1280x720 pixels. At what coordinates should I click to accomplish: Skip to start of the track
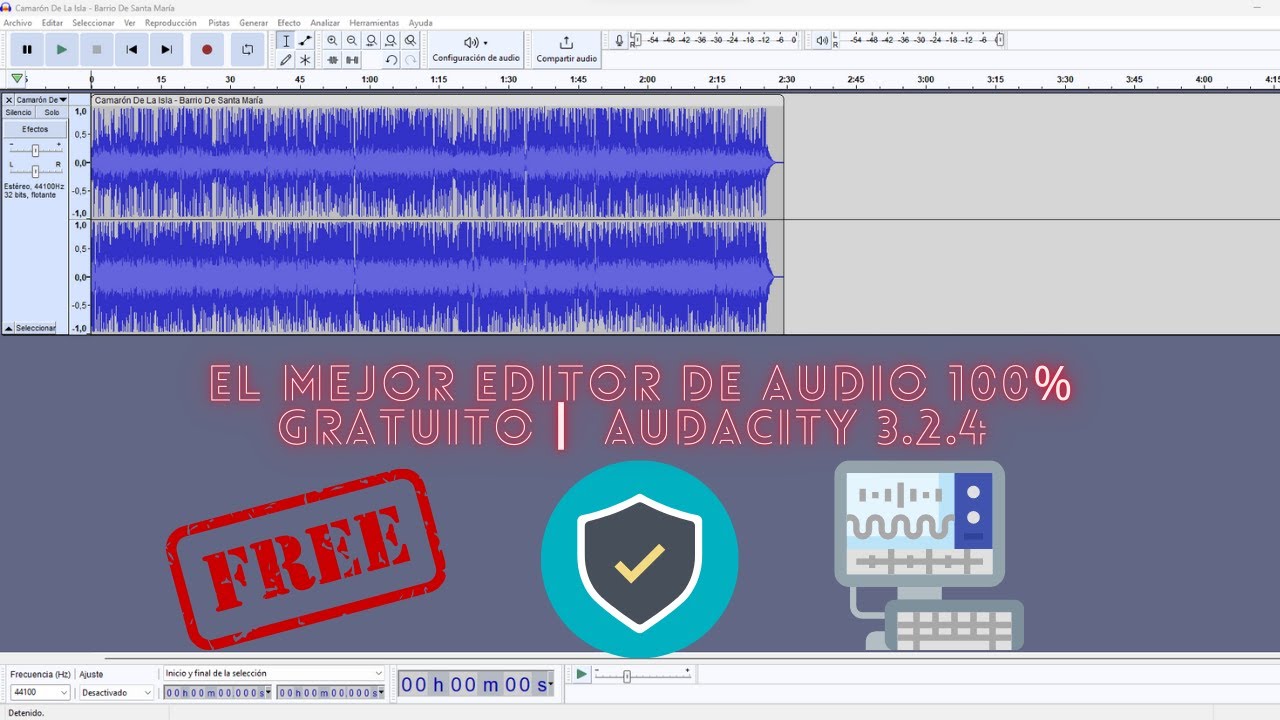click(x=132, y=49)
